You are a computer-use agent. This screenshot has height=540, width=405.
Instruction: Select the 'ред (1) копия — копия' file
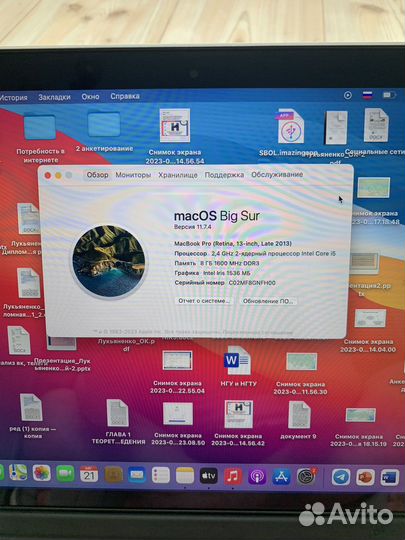(31, 407)
